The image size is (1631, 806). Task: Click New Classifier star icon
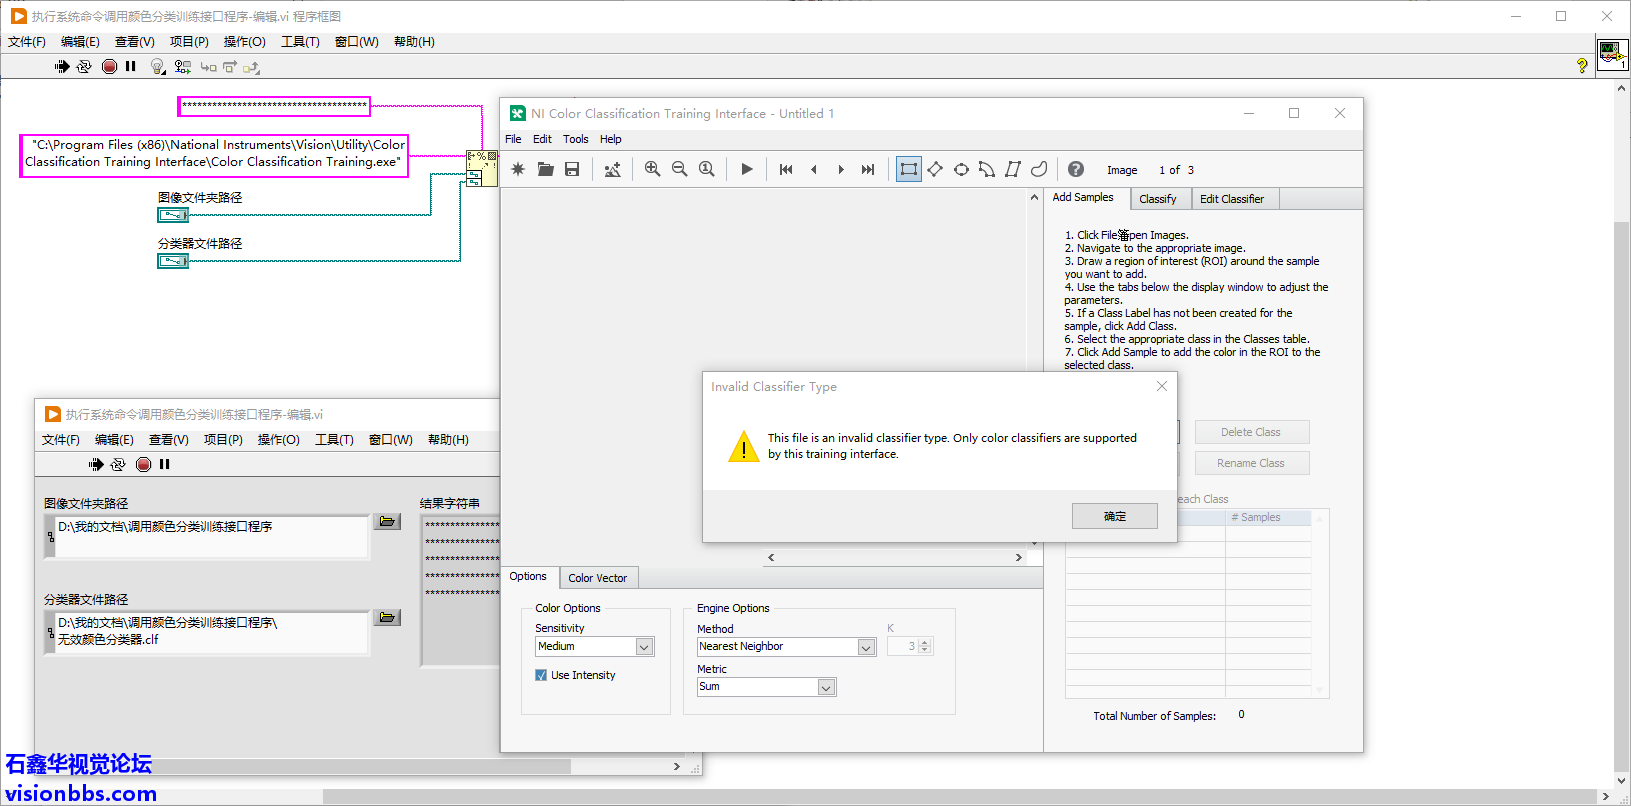(518, 169)
